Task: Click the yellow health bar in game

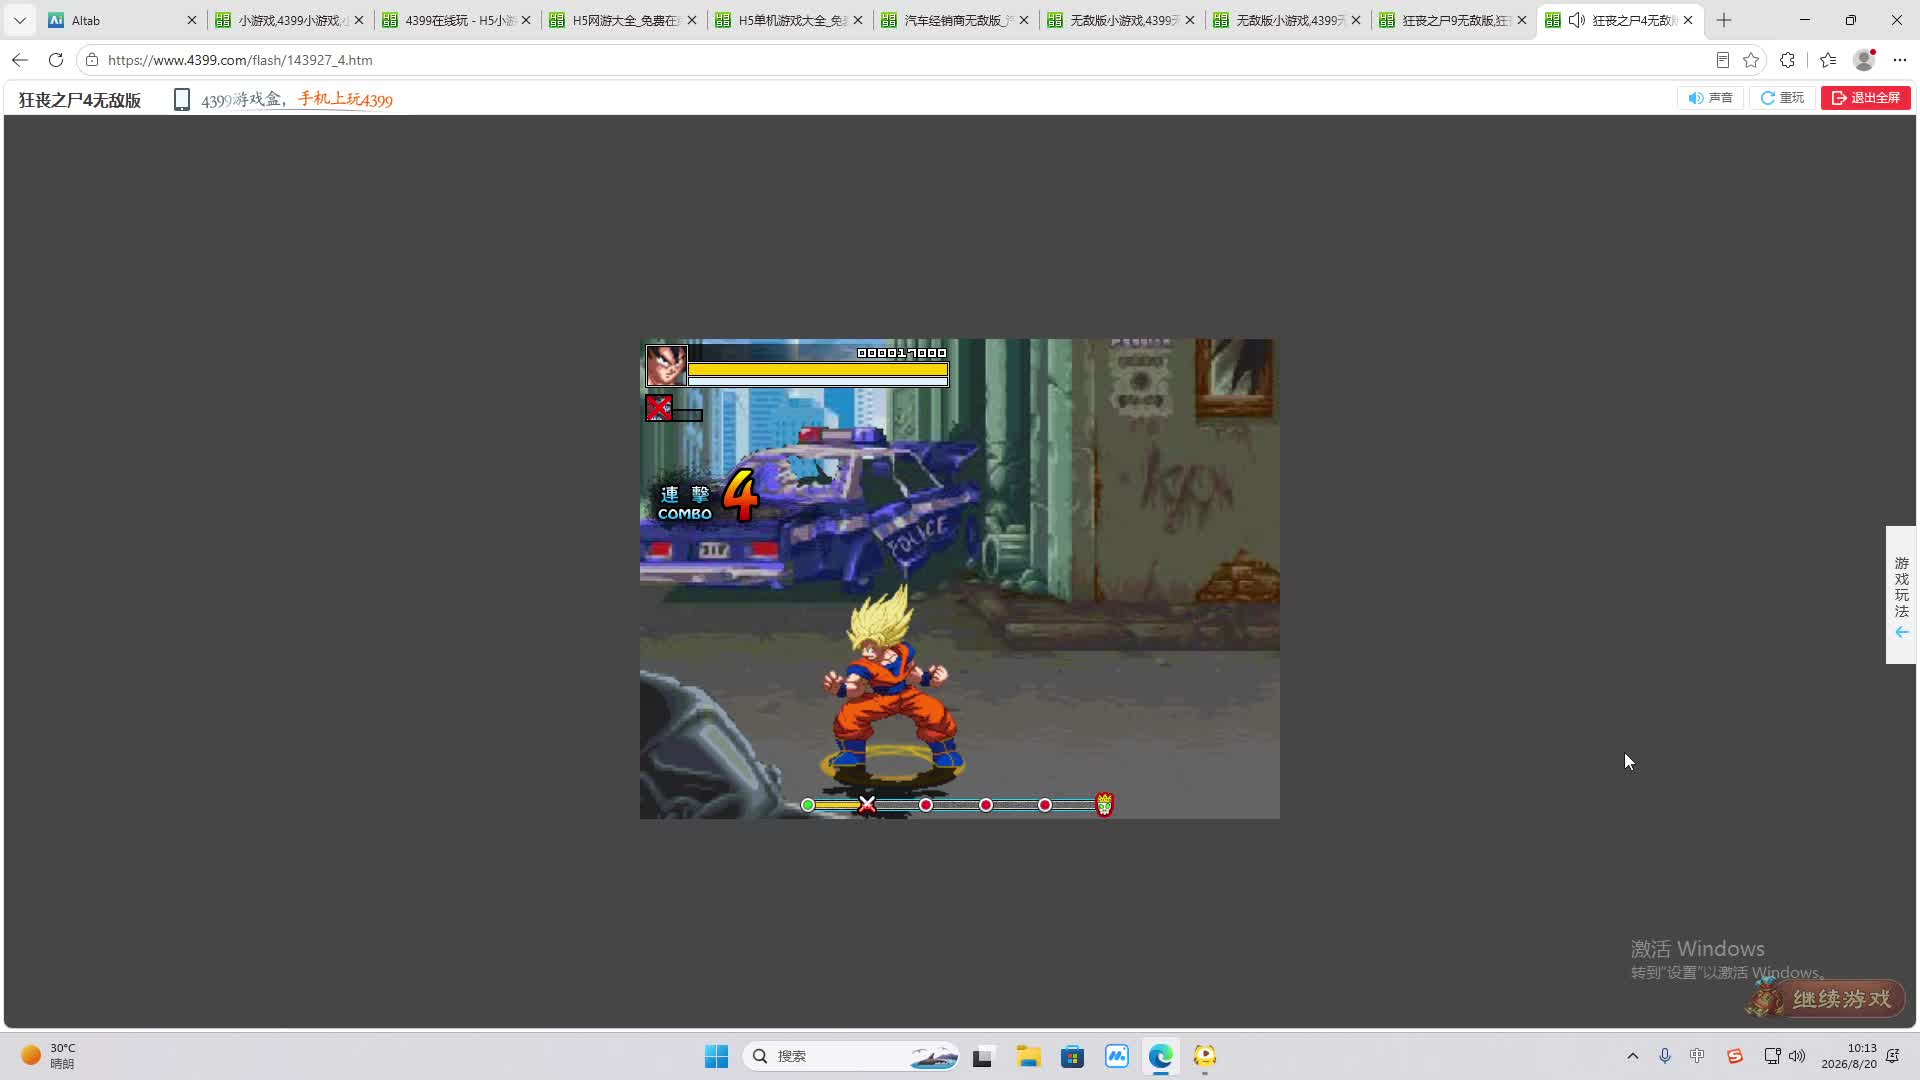Action: (818, 369)
